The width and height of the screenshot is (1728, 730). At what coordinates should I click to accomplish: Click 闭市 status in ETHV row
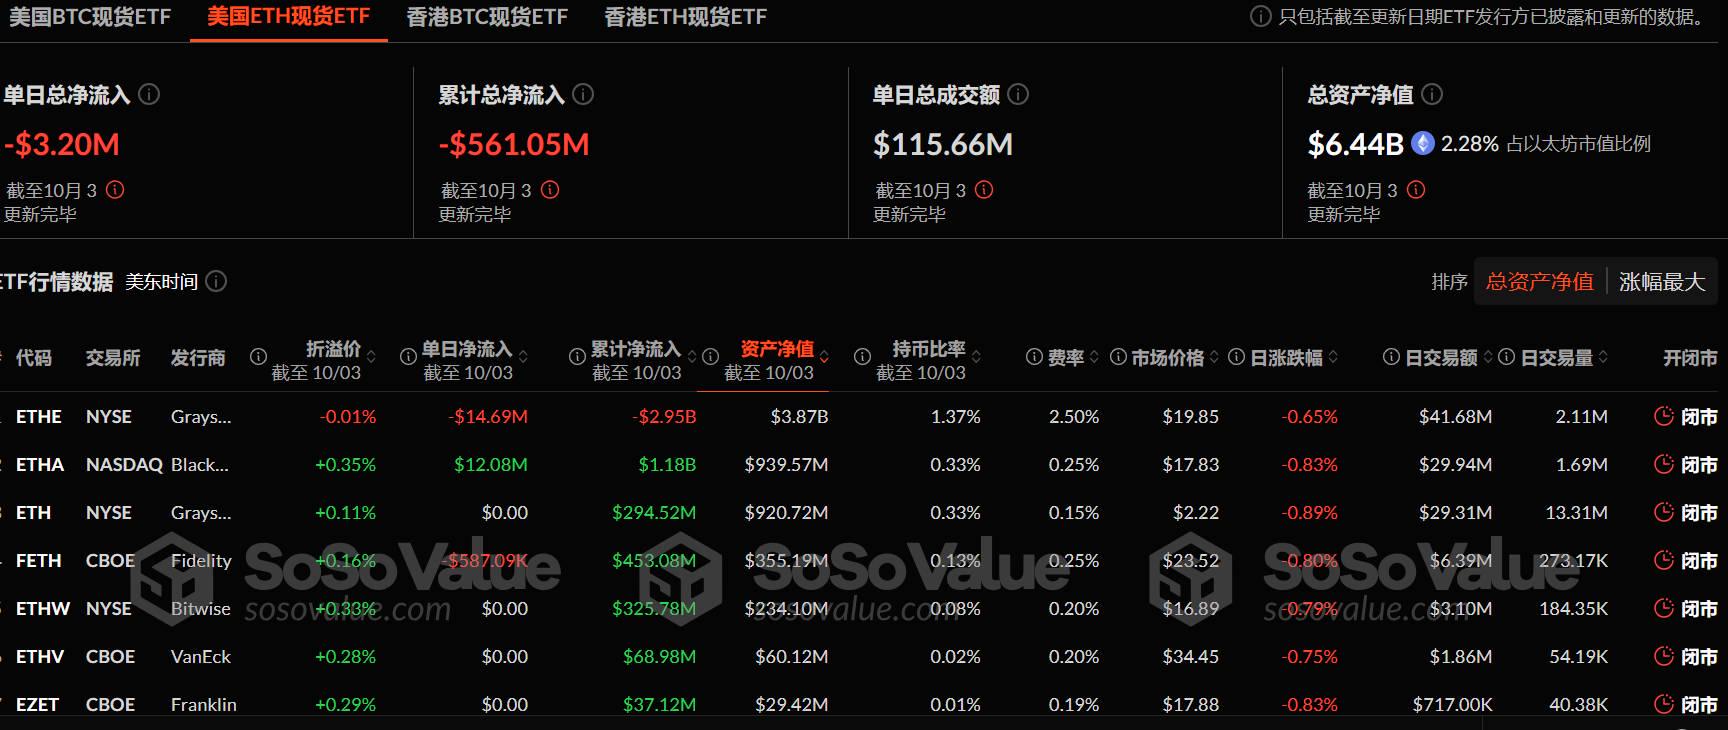pyautogui.click(x=1699, y=656)
